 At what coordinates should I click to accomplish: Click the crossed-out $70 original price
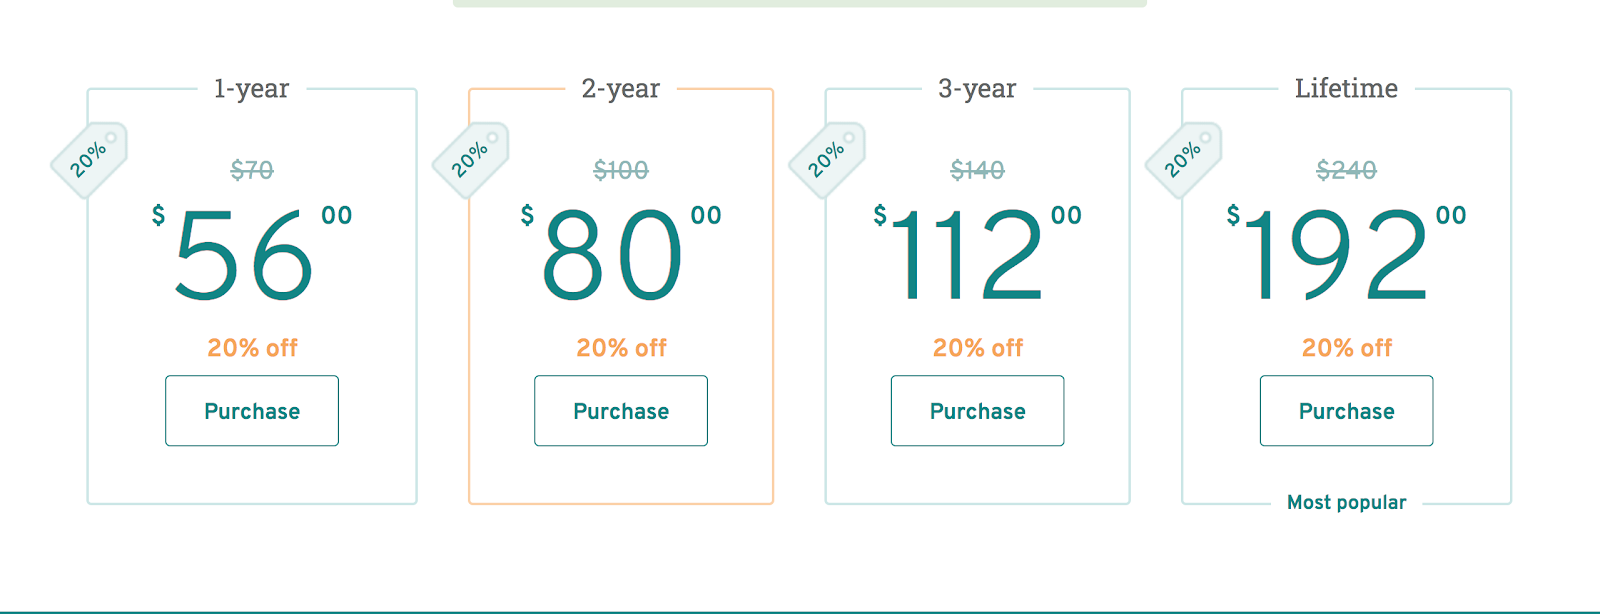point(252,170)
